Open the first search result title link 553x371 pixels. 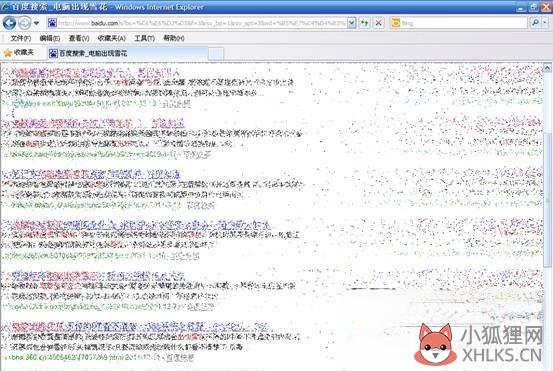[x=92, y=73]
